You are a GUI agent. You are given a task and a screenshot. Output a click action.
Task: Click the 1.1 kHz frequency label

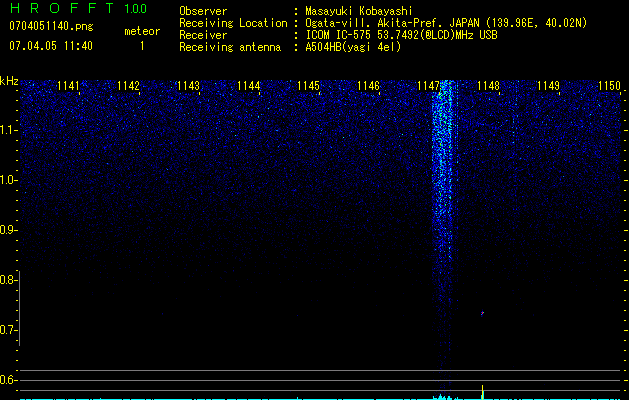pyautogui.click(x=8, y=130)
